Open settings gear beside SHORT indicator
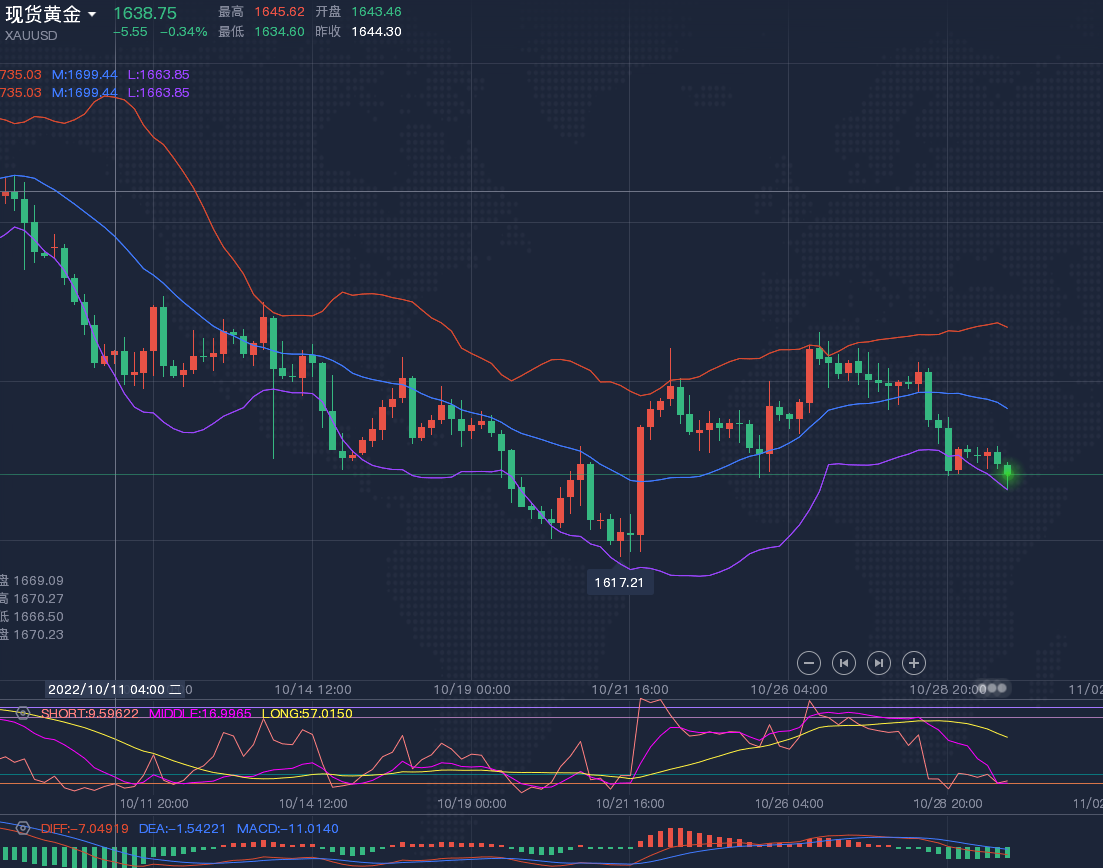The width and height of the screenshot is (1103, 868). pos(22,713)
